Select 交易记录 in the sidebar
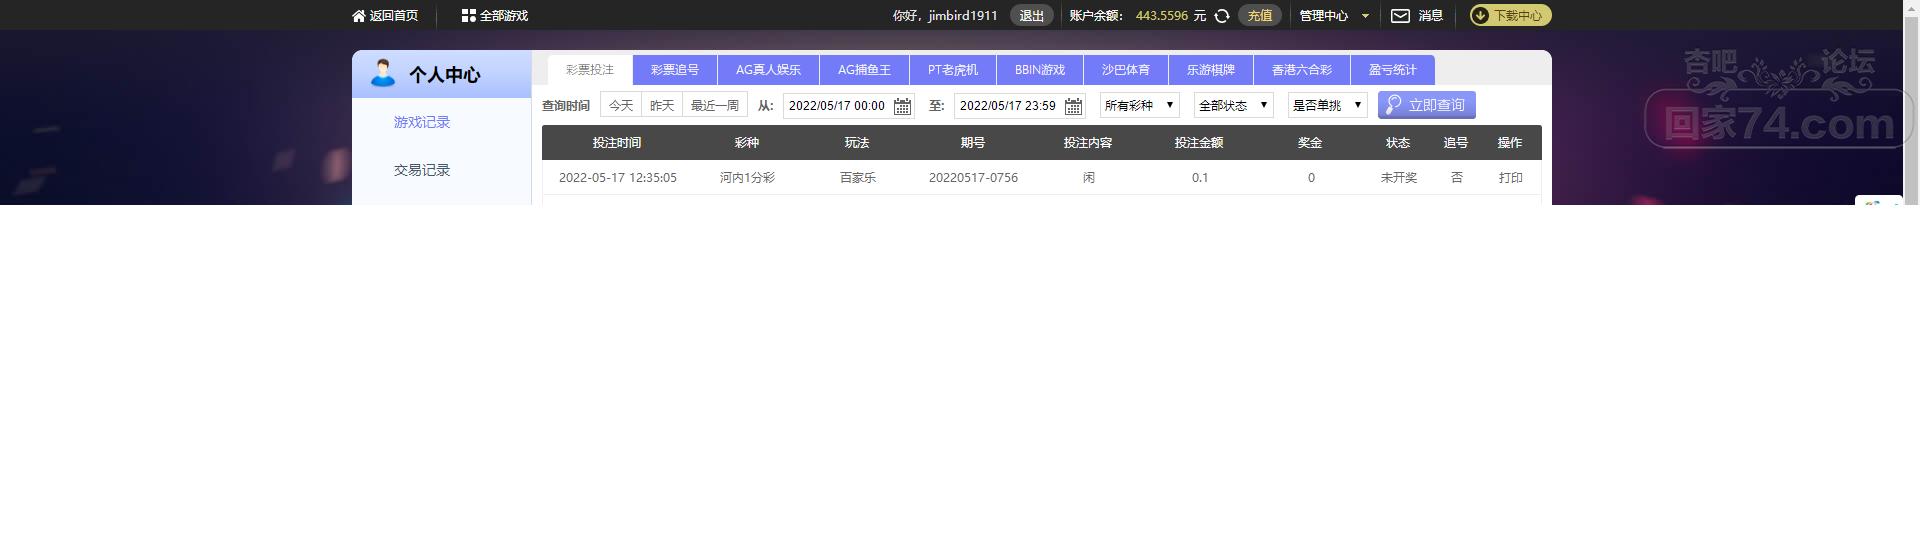The image size is (1920, 548). [422, 170]
